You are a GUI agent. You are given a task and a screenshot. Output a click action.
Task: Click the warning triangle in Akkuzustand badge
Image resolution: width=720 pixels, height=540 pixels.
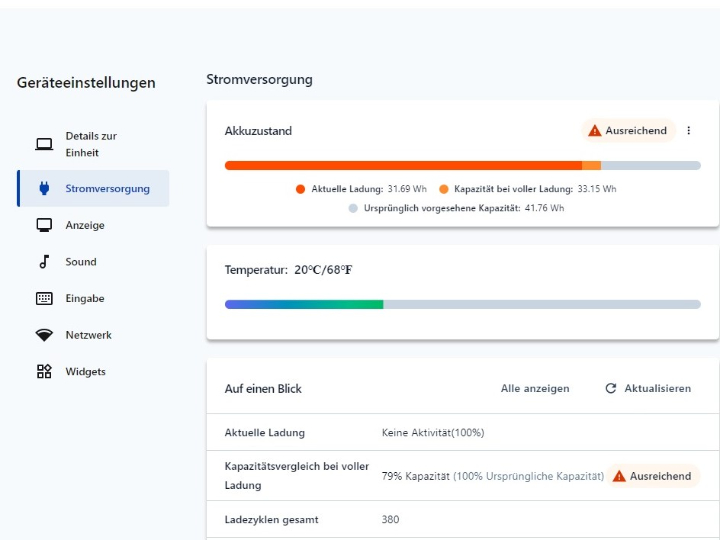[594, 131]
